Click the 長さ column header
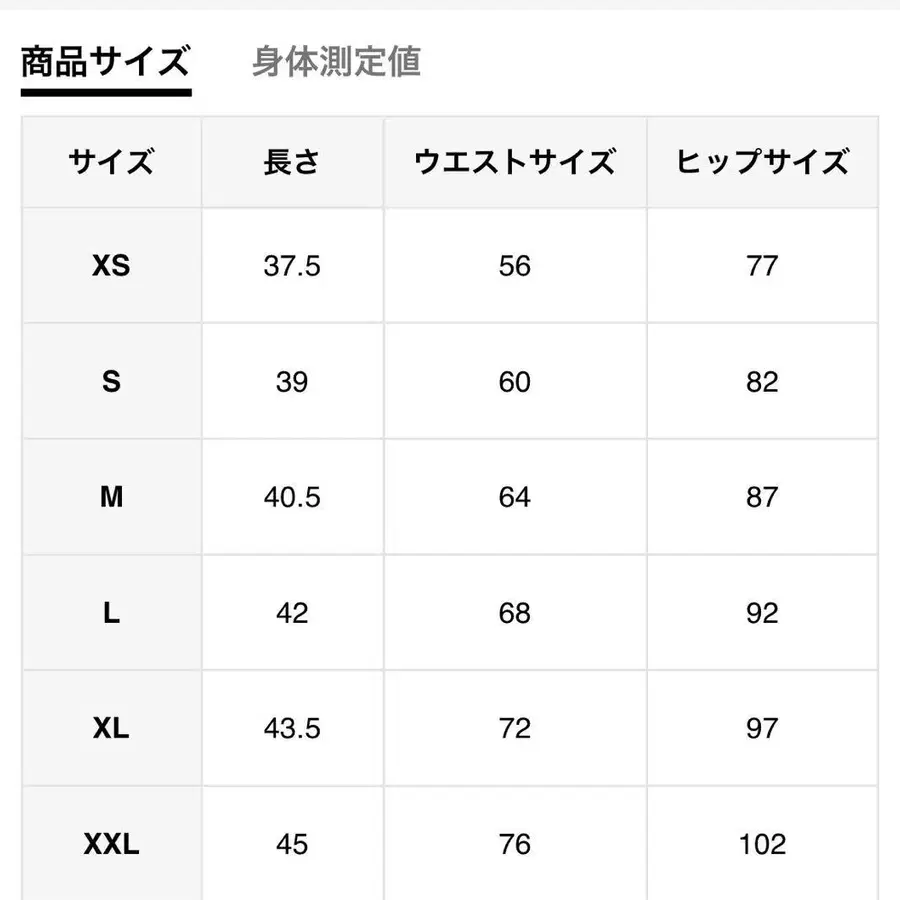900x900 pixels. (290, 161)
